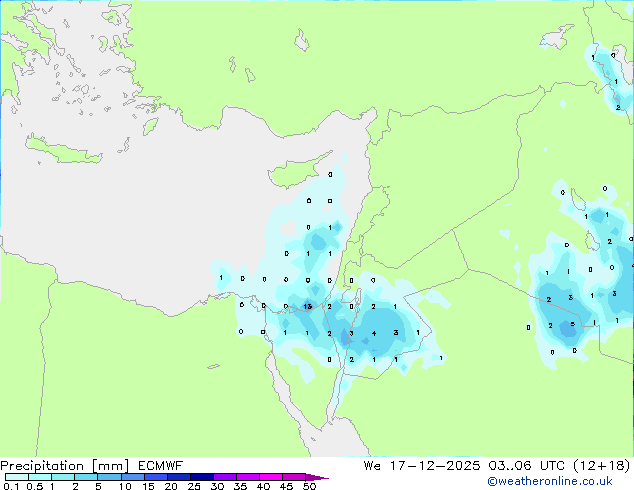
Task: Pick the 10–15 mm blue legend swatch
Action: coord(132,477)
